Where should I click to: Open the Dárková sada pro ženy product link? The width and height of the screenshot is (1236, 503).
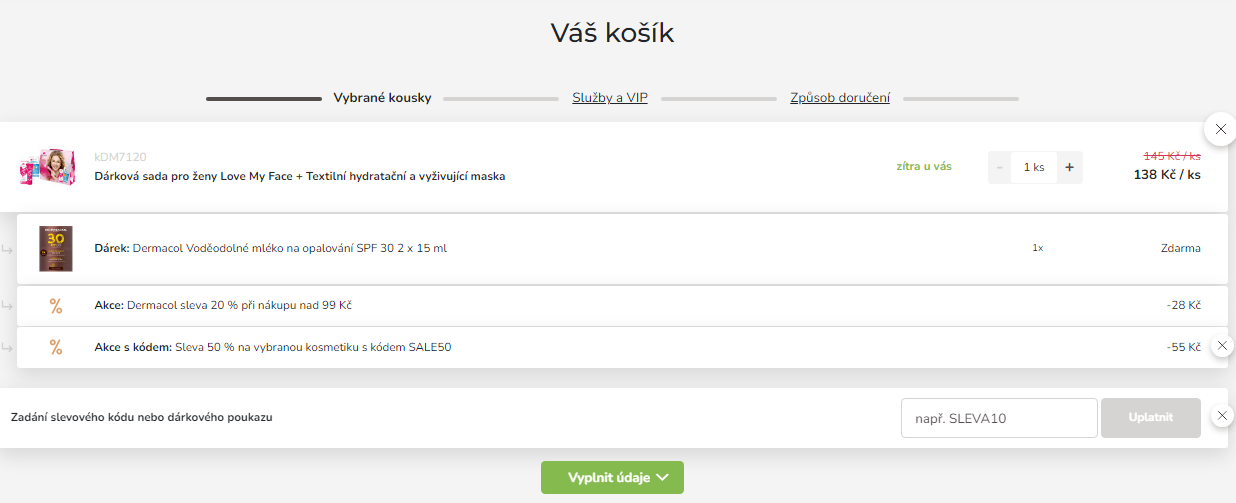(x=300, y=176)
